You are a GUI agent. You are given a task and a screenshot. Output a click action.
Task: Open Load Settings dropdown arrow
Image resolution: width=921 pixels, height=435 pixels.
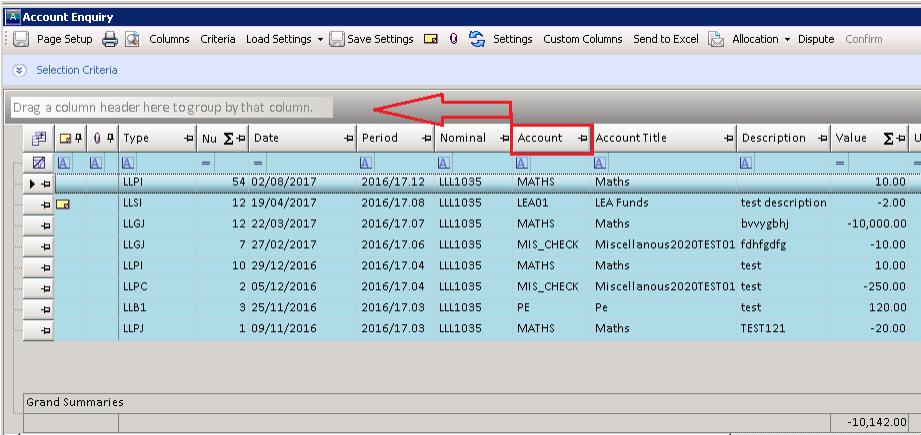(320, 40)
